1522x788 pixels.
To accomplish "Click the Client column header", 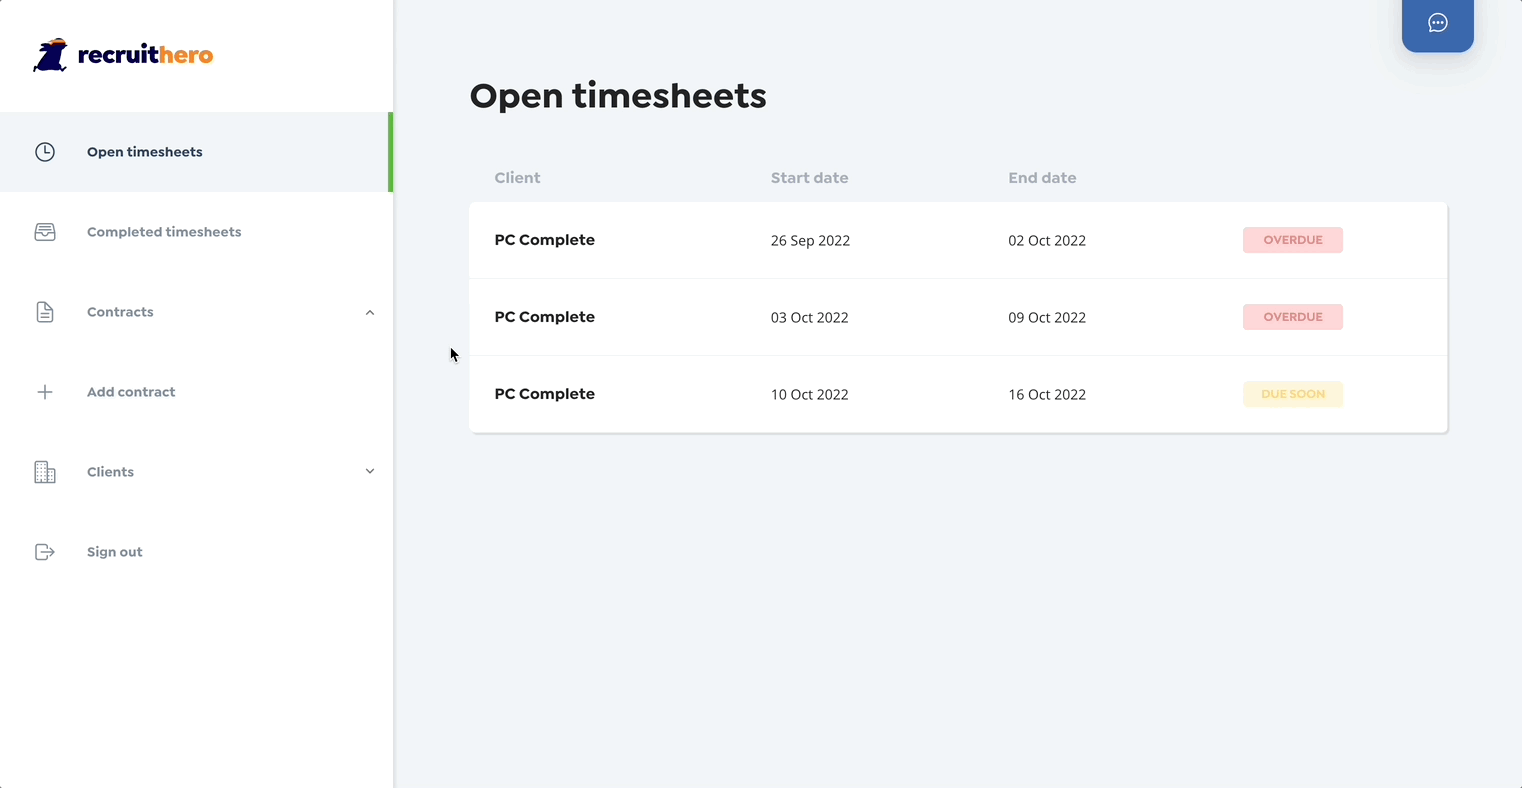I will 517,178.
